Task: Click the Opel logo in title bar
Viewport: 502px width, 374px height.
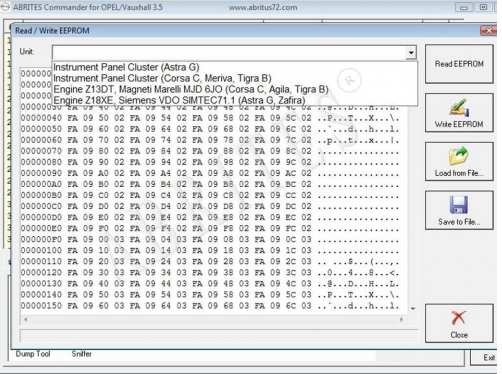Action: coord(5,7)
